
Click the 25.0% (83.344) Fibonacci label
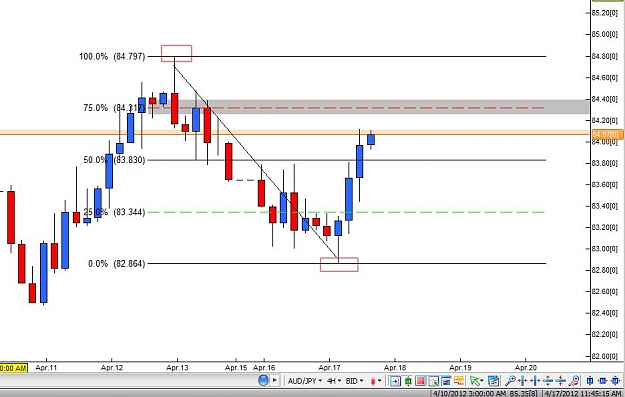[114, 212]
